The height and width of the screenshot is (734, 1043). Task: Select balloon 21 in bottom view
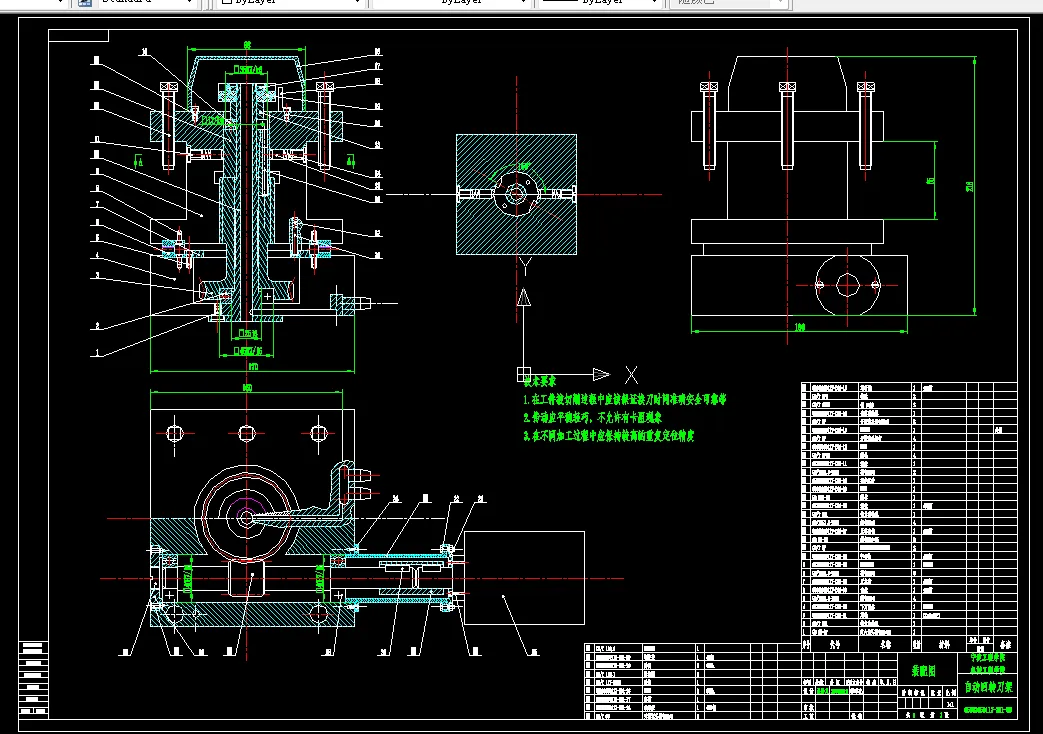click(x=481, y=498)
